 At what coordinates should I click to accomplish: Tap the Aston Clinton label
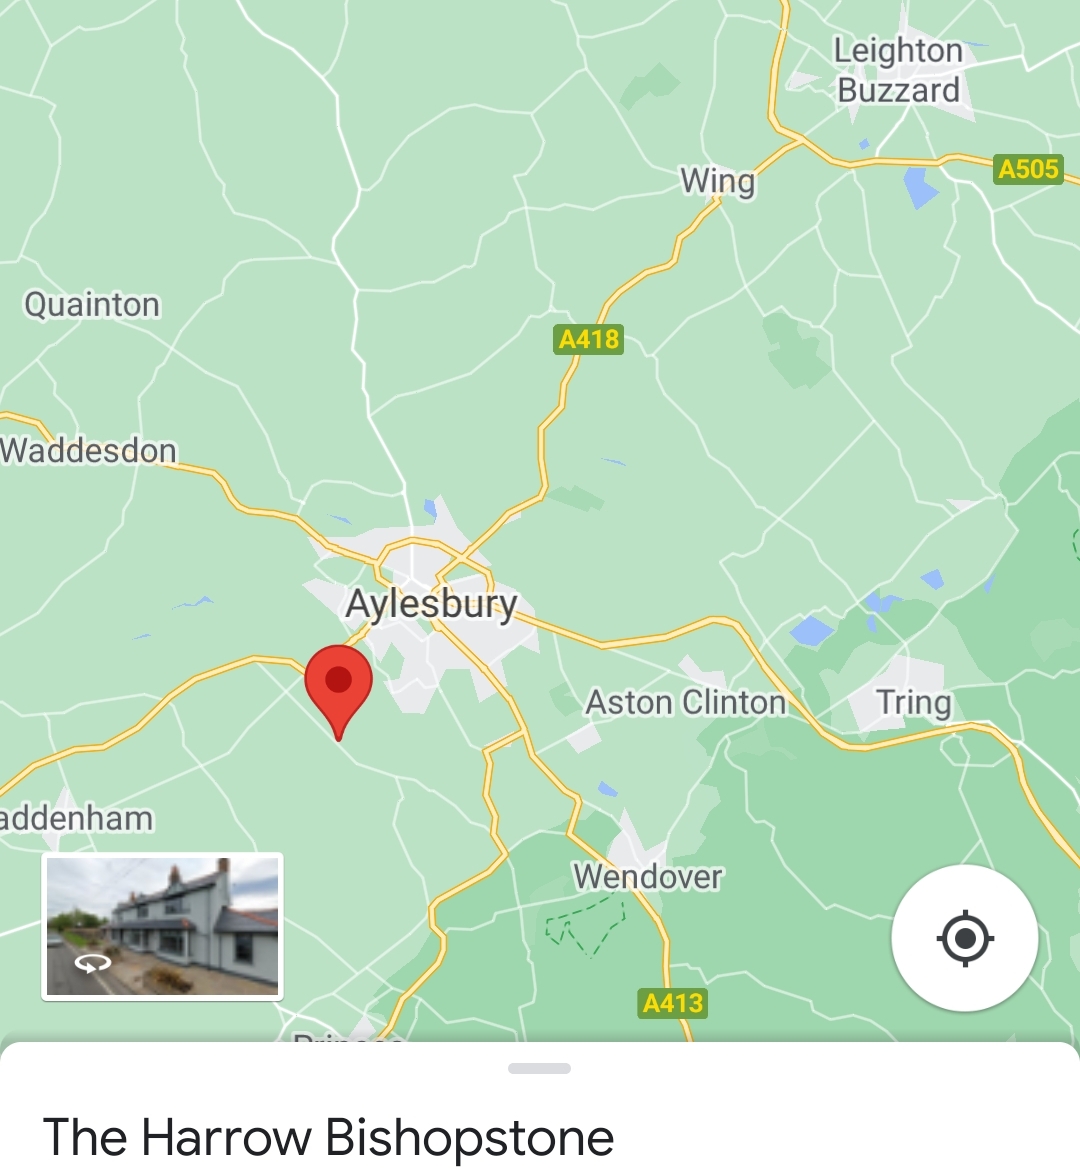[x=686, y=703]
